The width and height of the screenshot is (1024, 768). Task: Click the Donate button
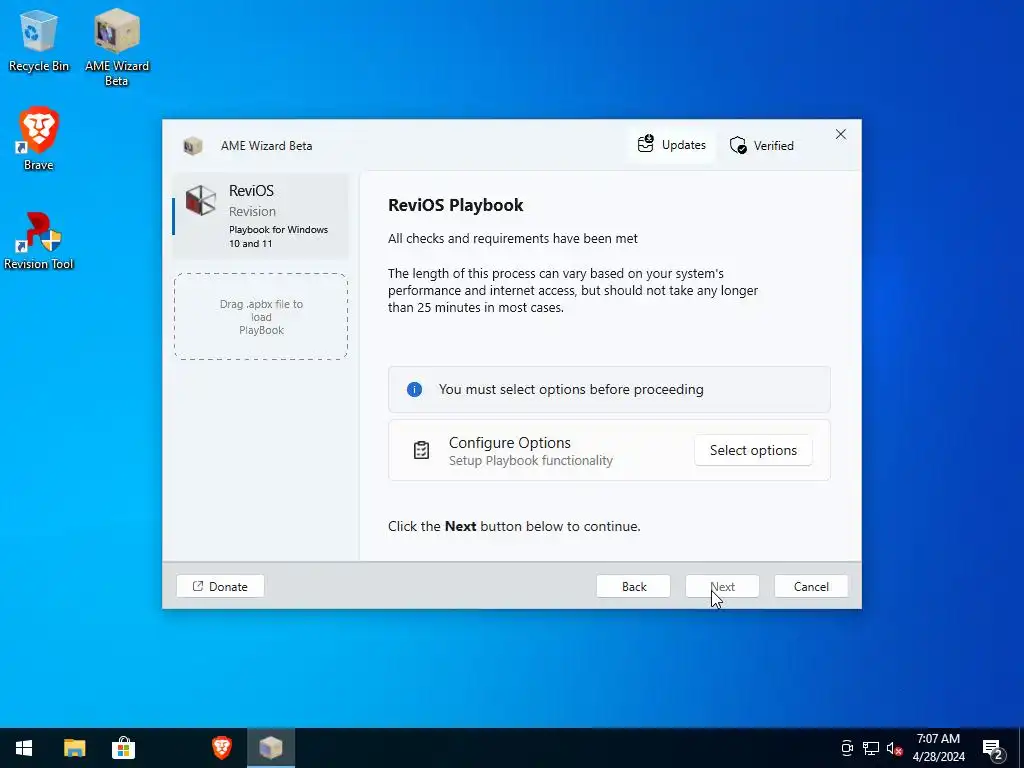coord(220,586)
